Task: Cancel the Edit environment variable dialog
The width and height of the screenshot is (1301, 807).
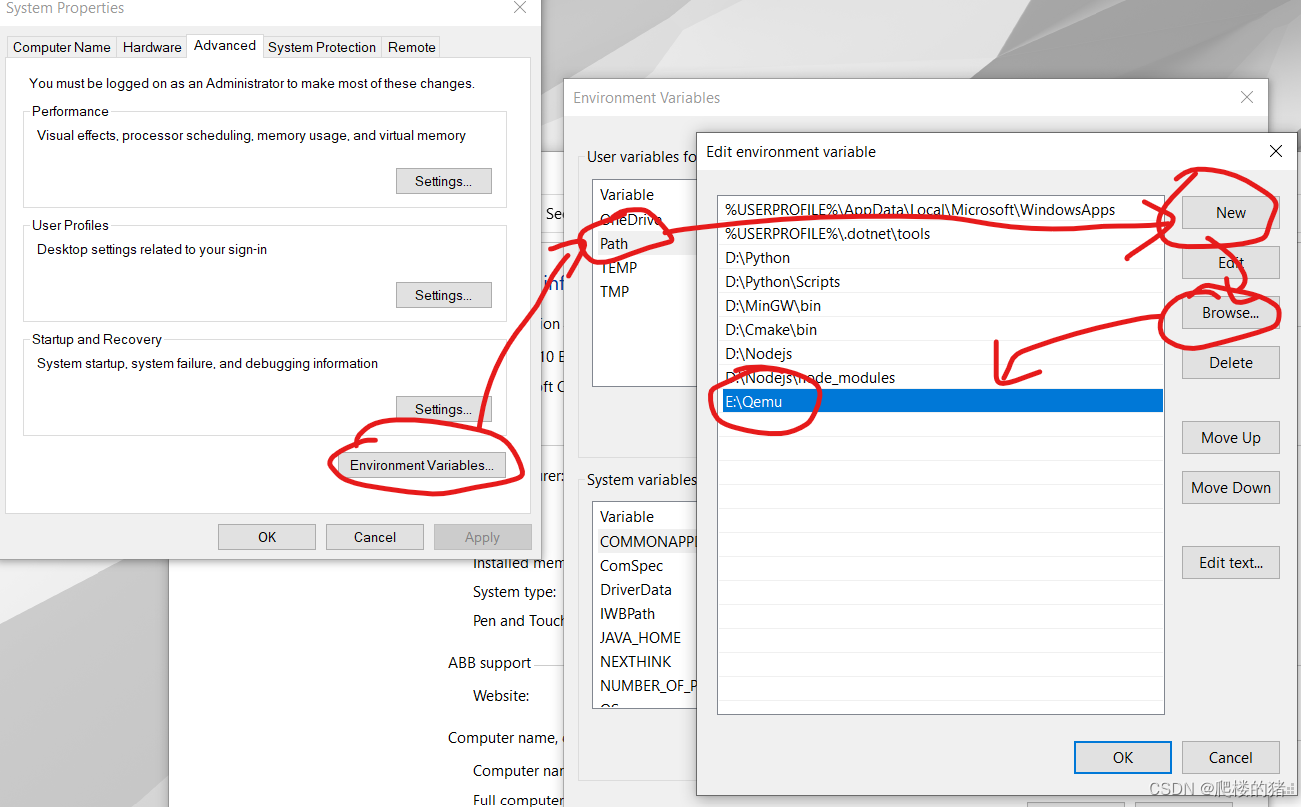Action: pos(1231,757)
